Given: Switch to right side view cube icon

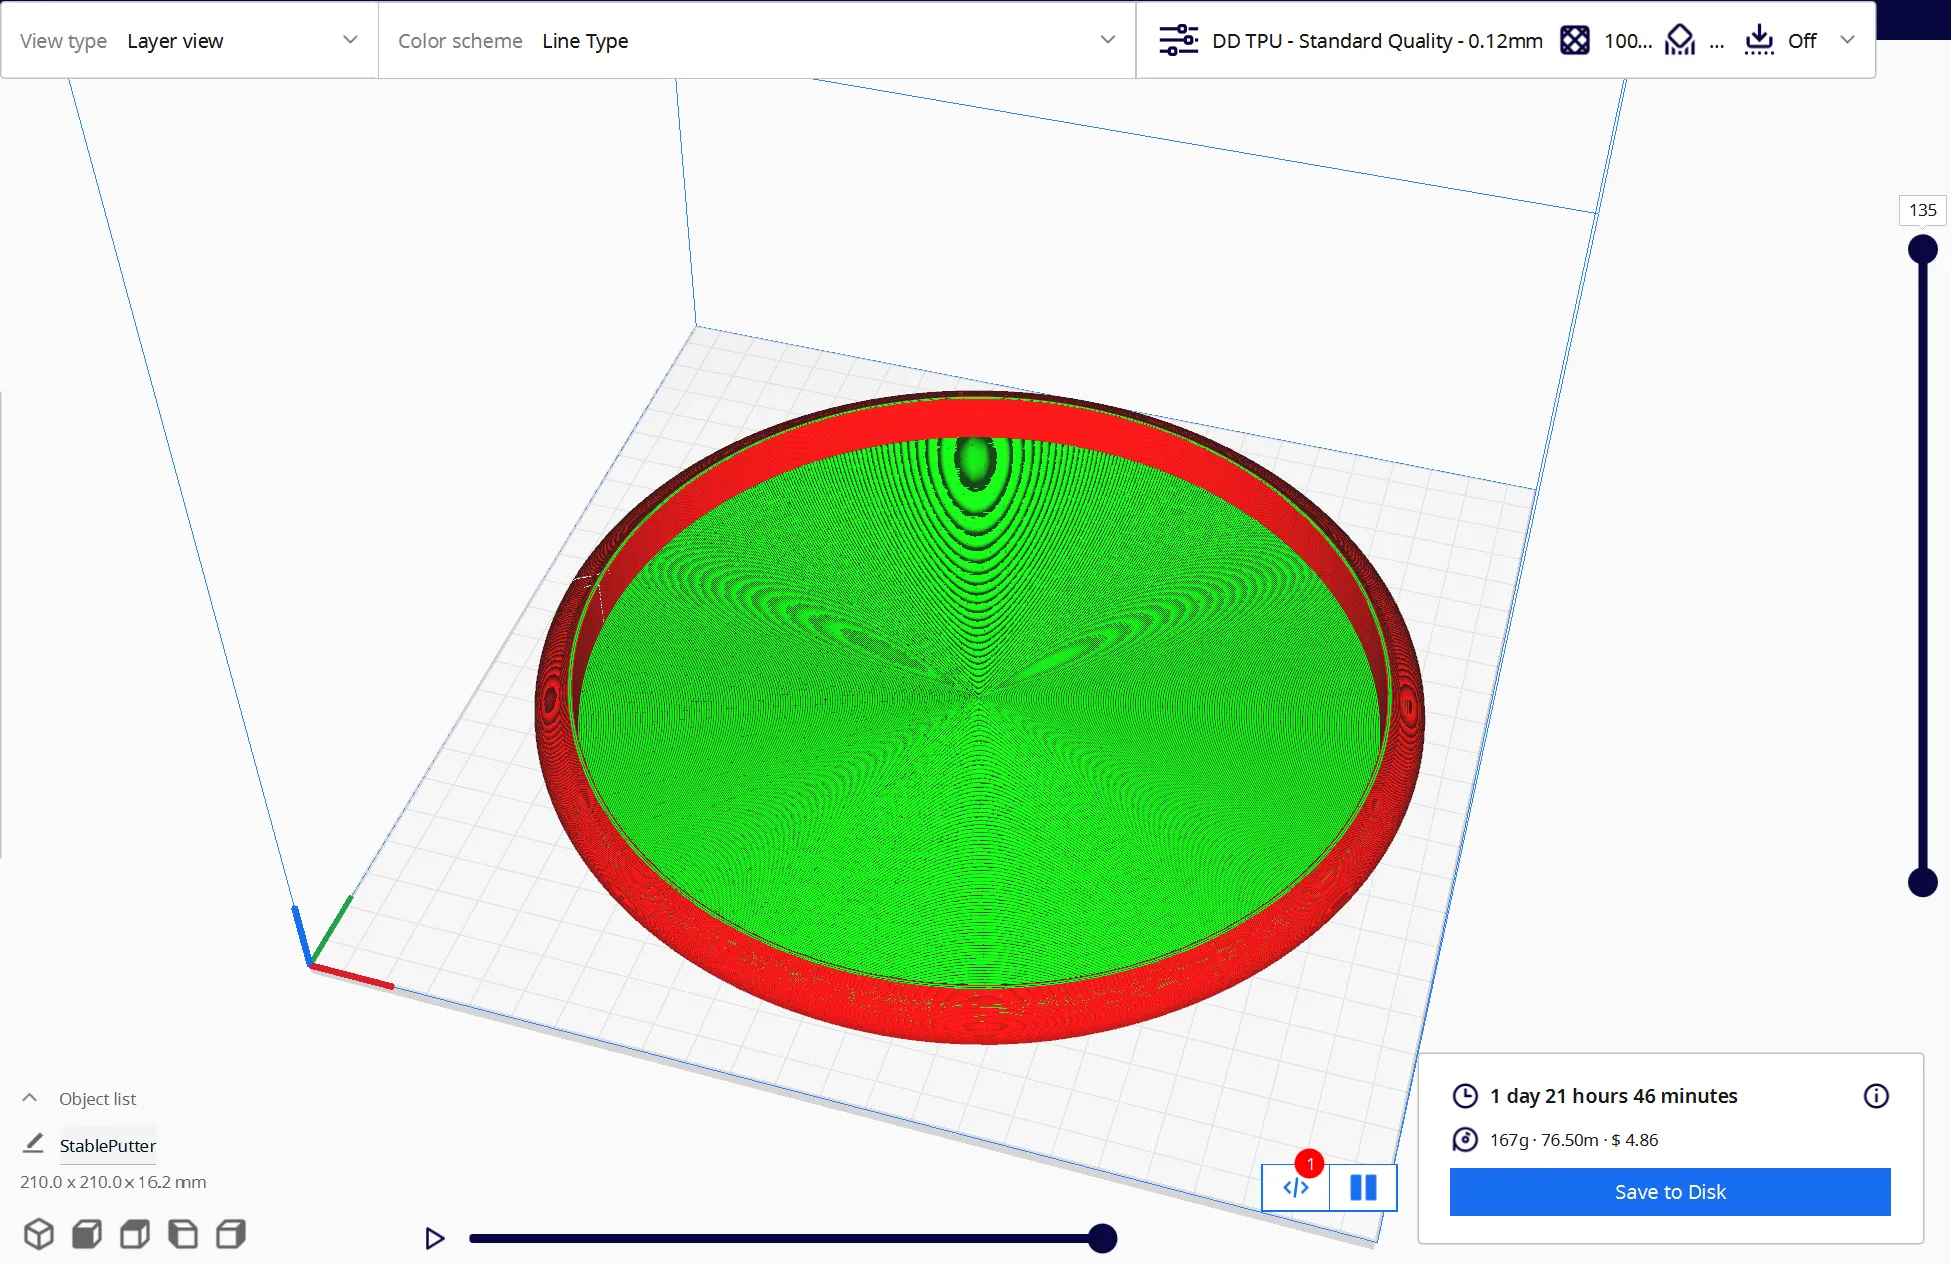Looking at the screenshot, I should coord(231,1234).
